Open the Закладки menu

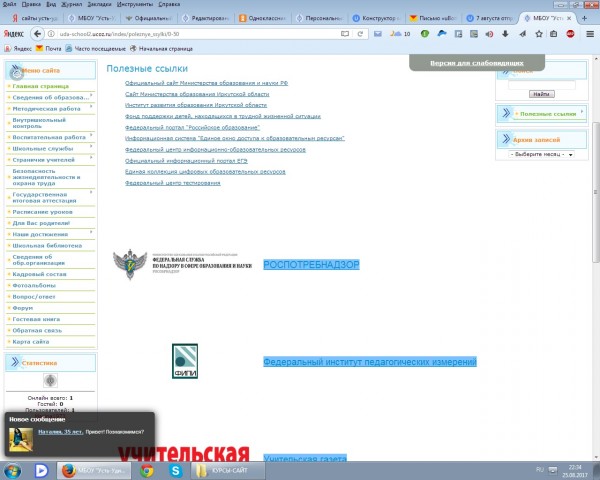point(99,4)
